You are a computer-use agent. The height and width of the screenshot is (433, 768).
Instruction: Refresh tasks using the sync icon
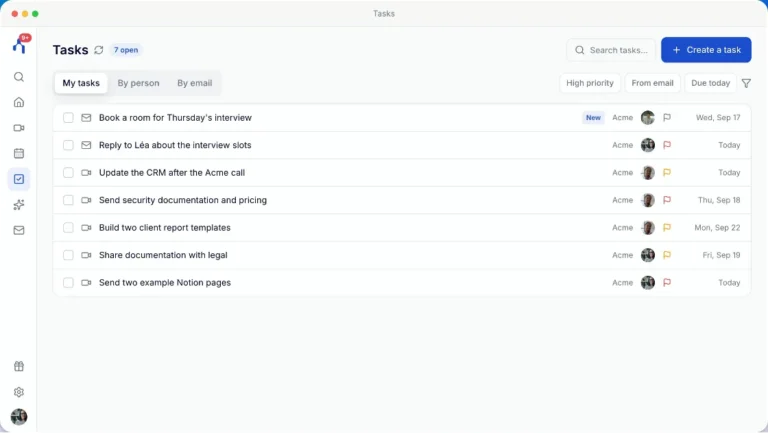(98, 50)
